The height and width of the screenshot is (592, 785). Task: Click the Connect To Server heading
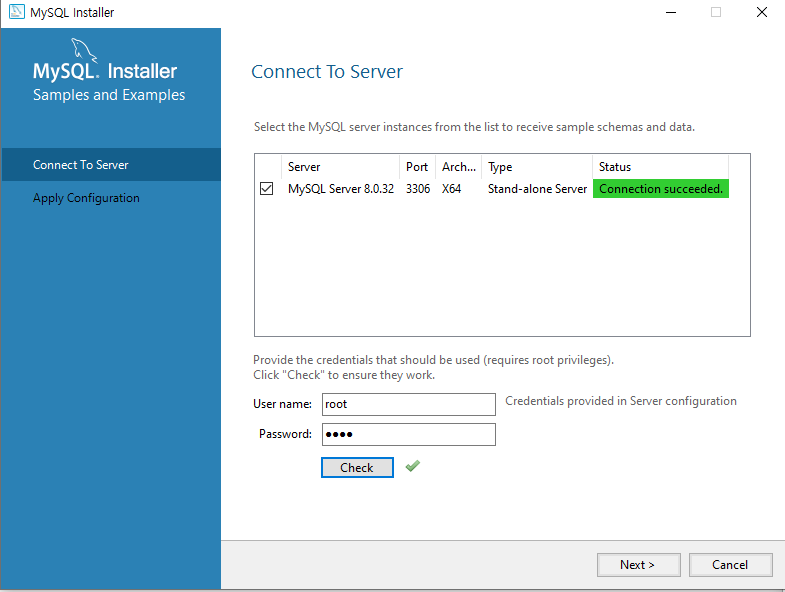coord(327,72)
